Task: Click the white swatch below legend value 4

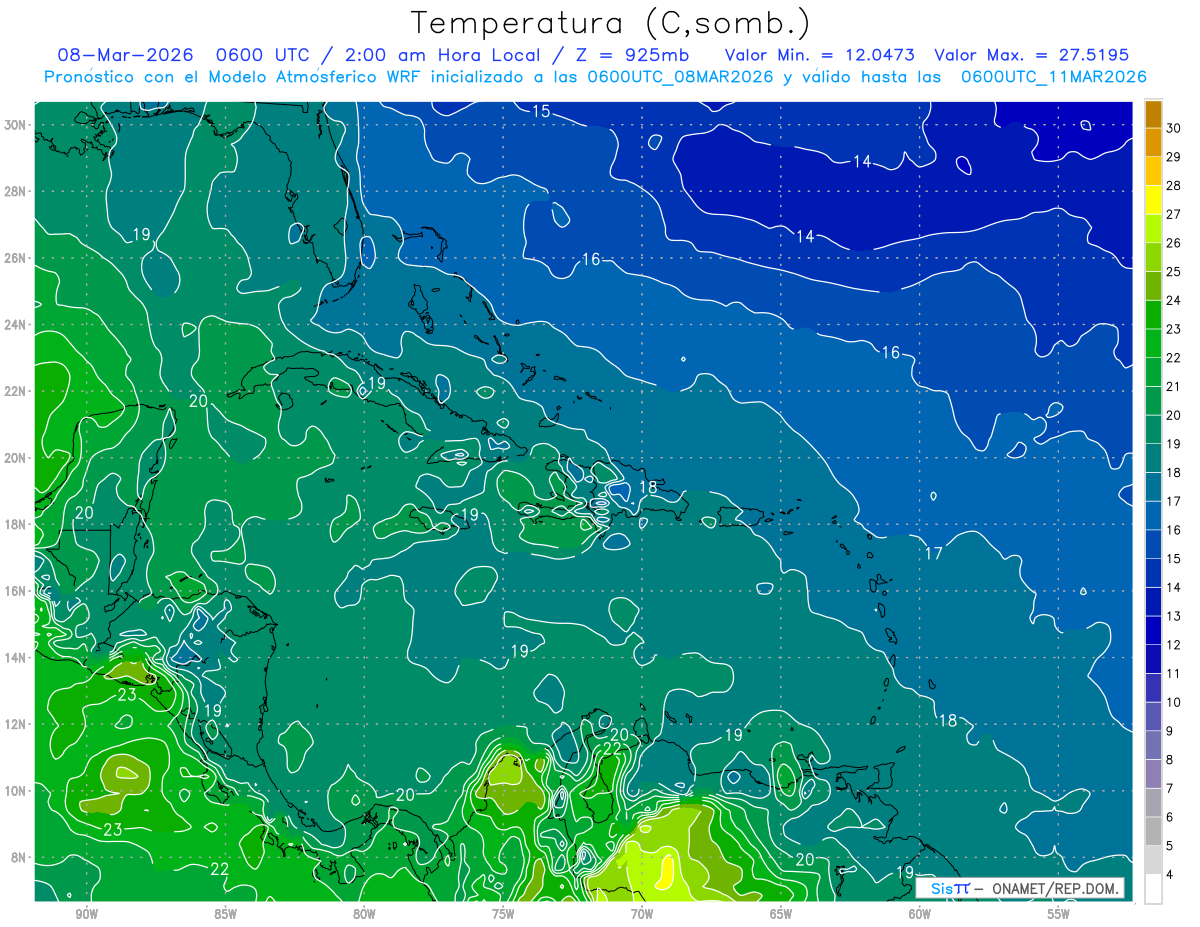Action: pos(1153,889)
